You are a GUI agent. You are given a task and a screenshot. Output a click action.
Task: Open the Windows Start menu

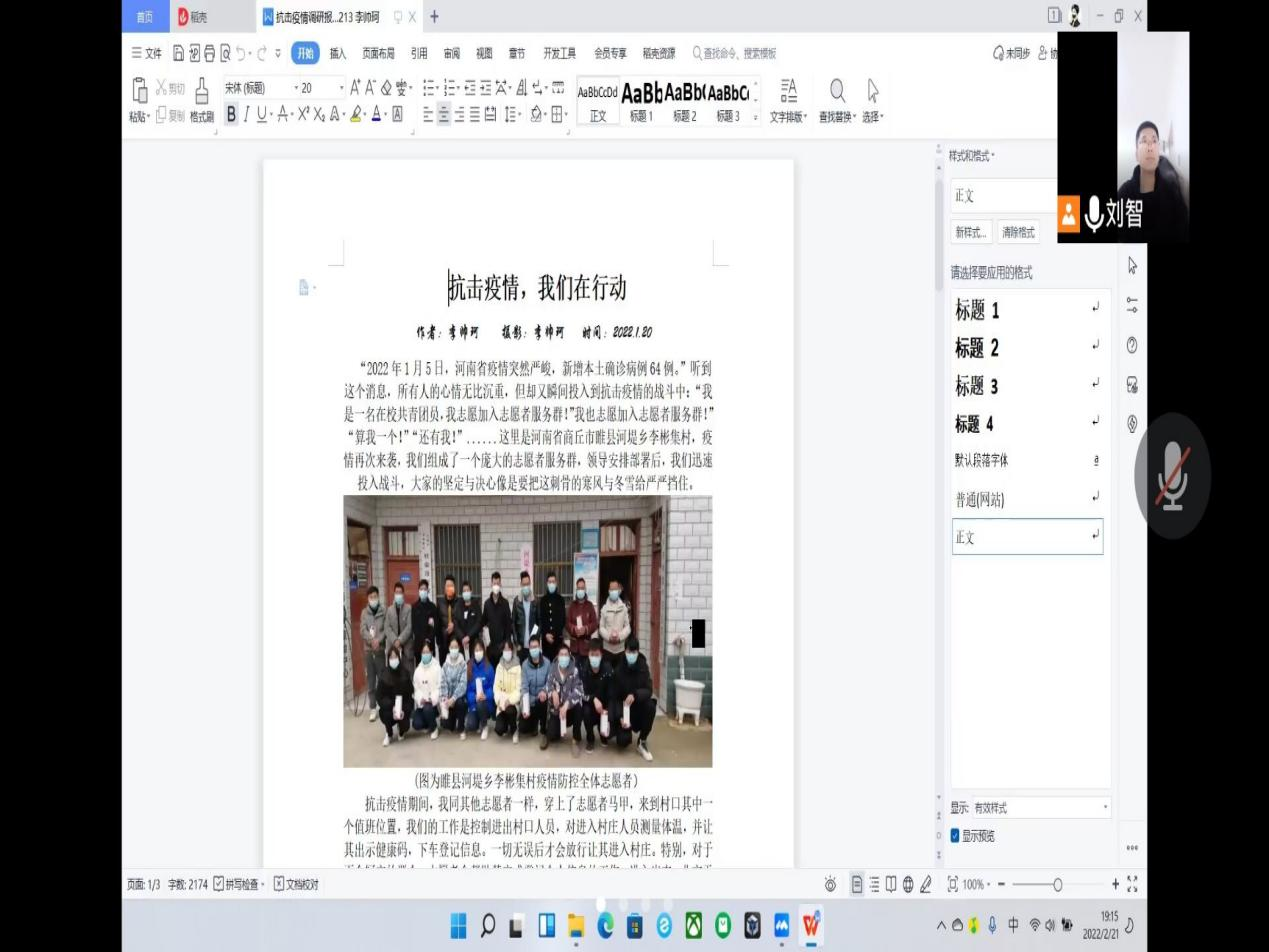(x=458, y=926)
